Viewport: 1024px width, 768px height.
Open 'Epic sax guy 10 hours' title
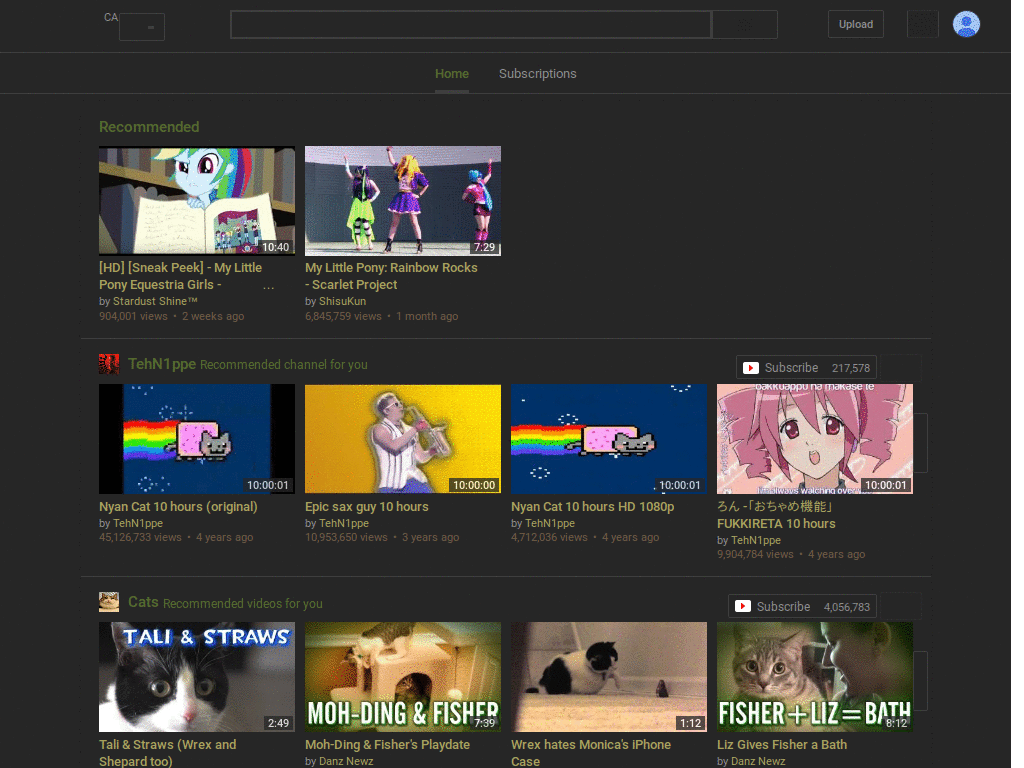click(x=366, y=506)
